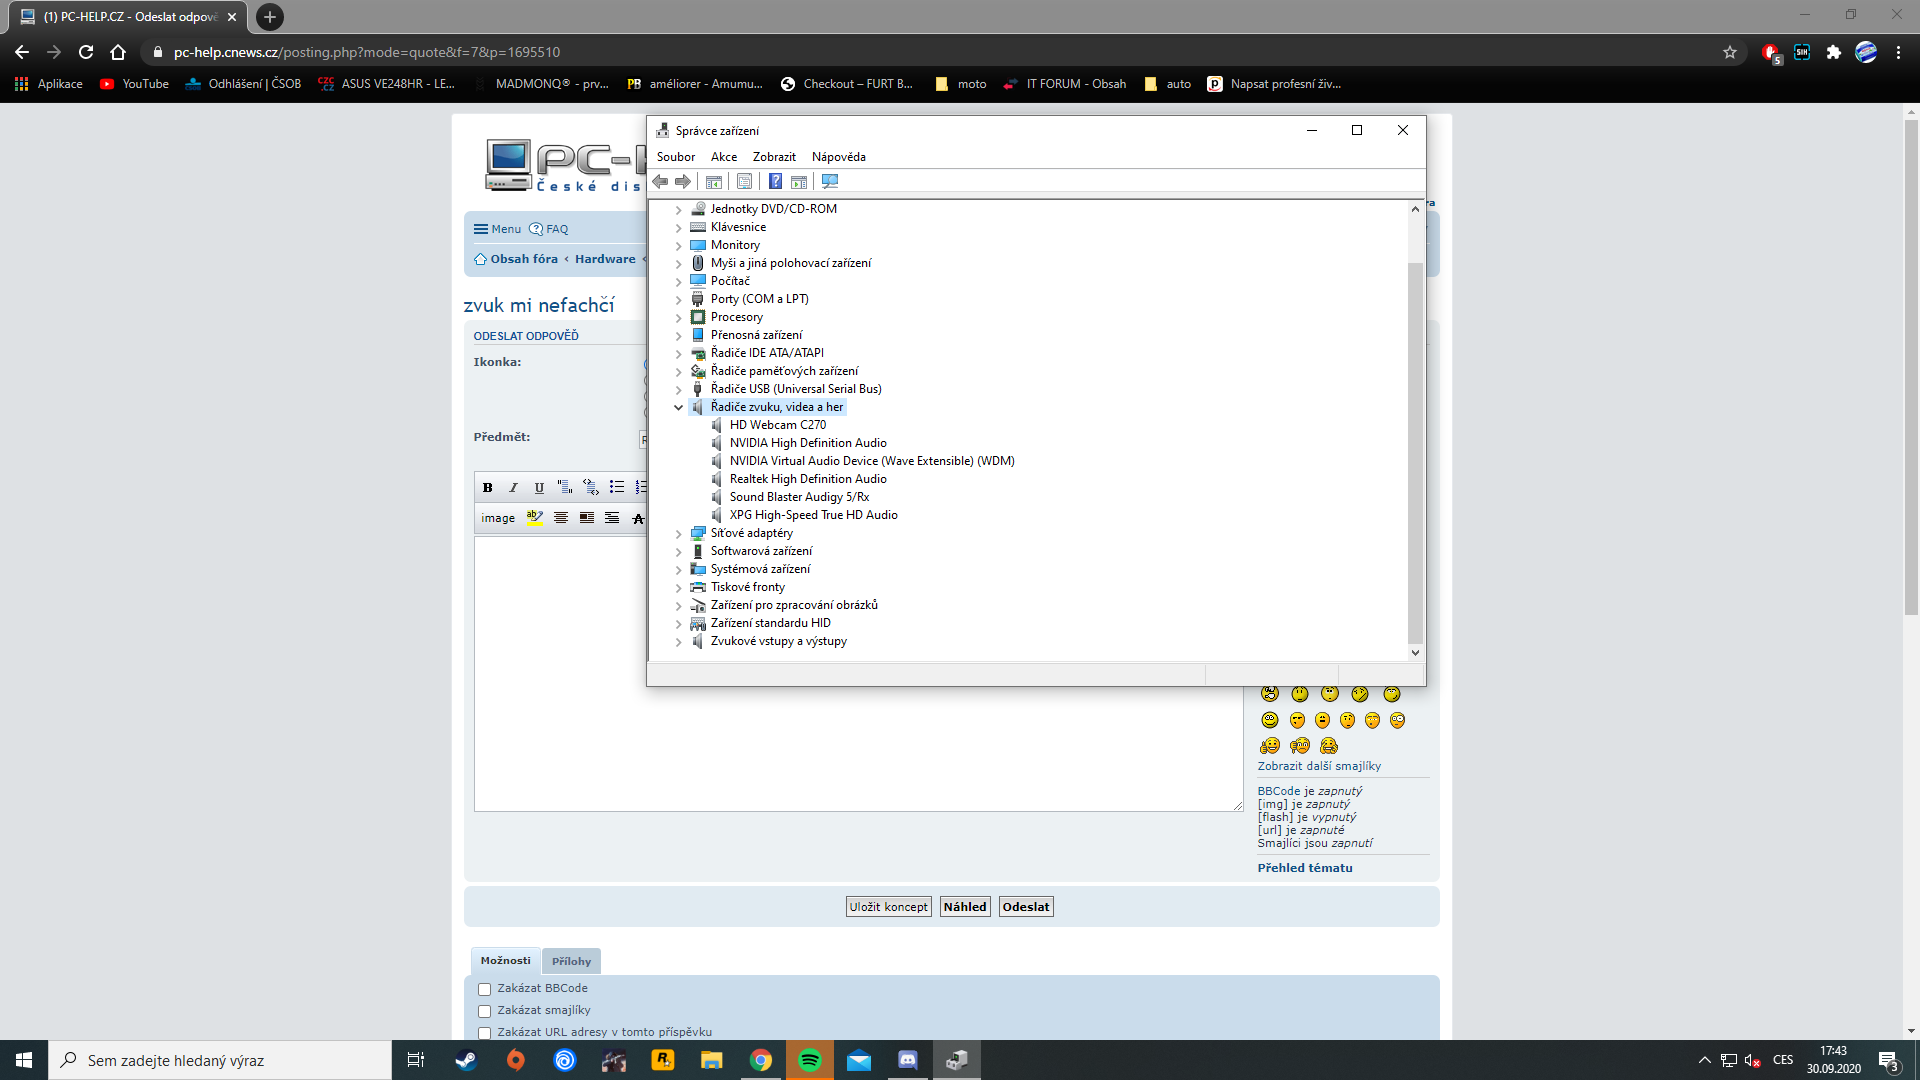Click the Properties toolbar icon in Device Manager
Screen dimensions: 1920x1080
pos(744,181)
